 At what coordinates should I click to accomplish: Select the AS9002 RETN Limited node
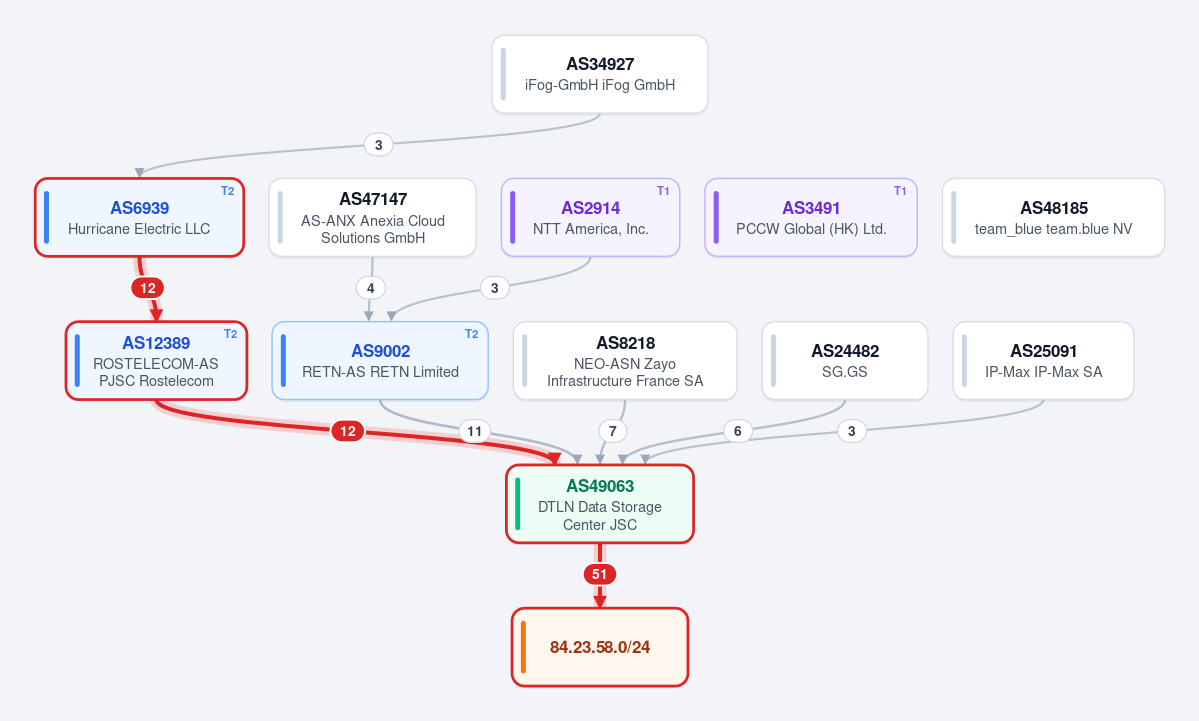point(380,360)
